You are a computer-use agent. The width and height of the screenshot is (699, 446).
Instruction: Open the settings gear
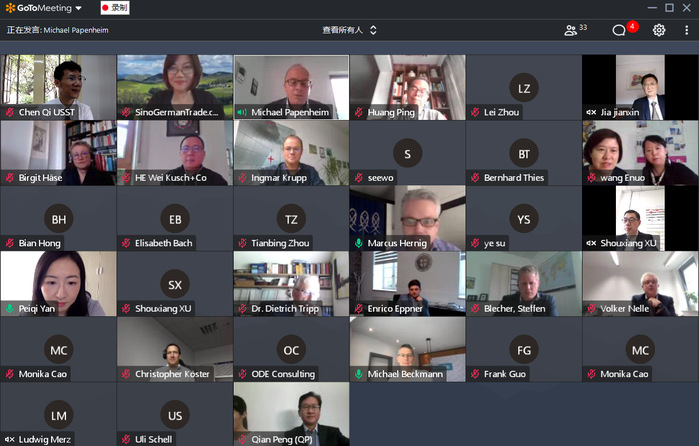coord(659,30)
